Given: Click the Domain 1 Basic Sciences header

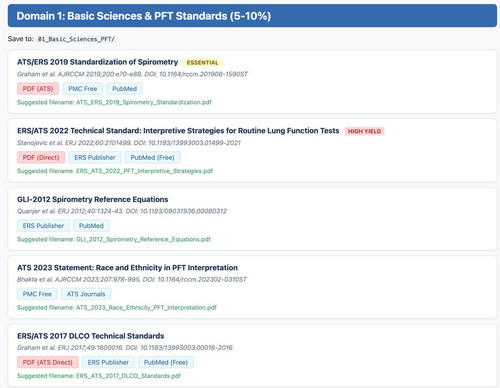Looking at the screenshot, I should tap(252, 16).
